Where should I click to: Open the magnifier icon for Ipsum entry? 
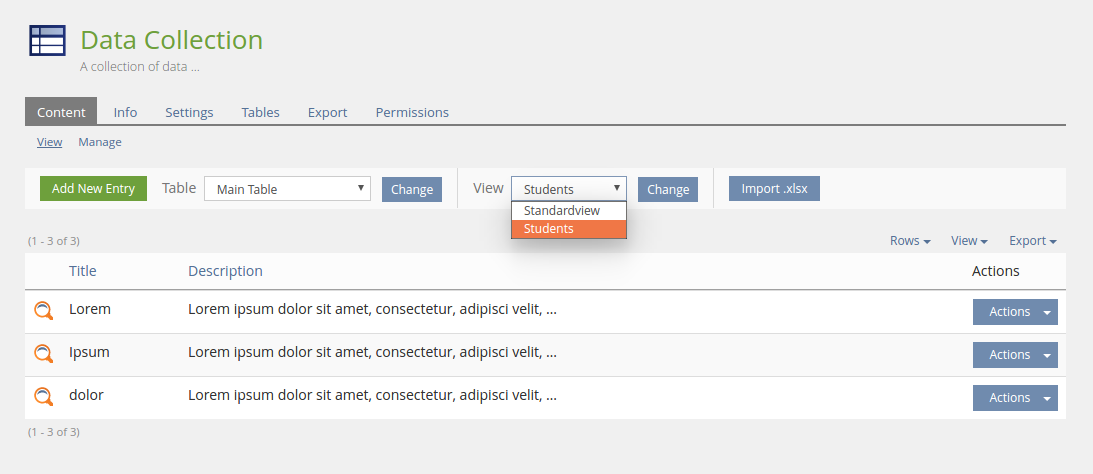click(x=43, y=354)
